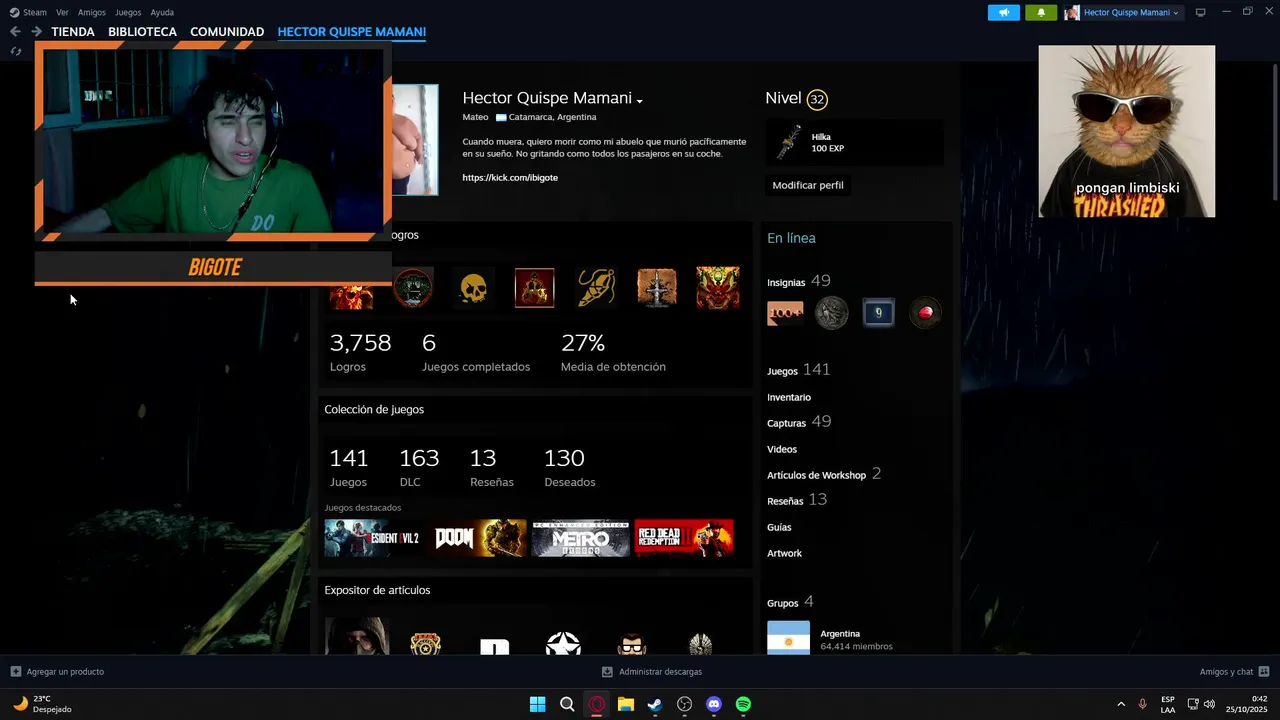
Task: Open the Hilka badge icon under Nivel
Action: [789, 143]
